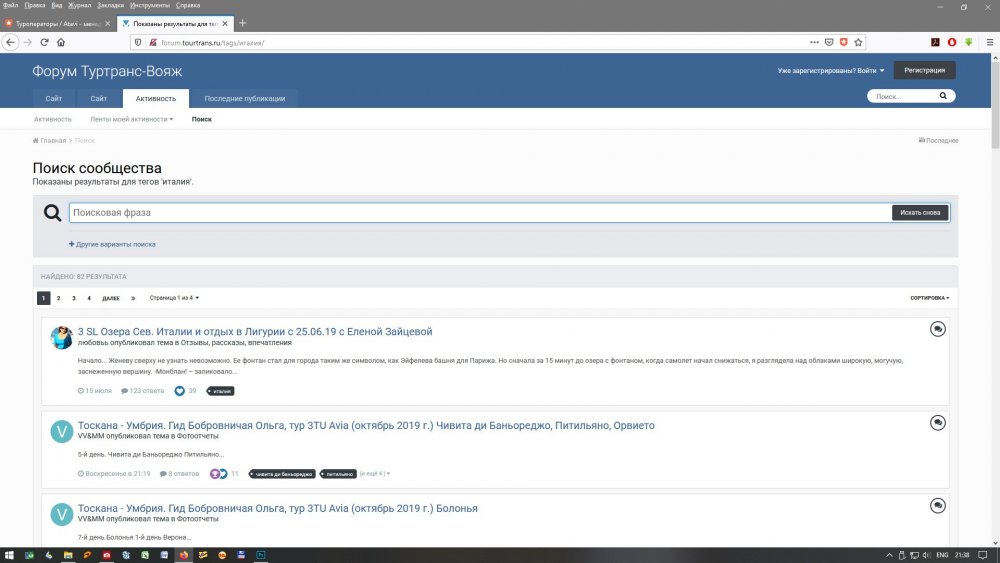
Task: Expand 'Другие варианты поиска' options
Action: click(x=112, y=244)
